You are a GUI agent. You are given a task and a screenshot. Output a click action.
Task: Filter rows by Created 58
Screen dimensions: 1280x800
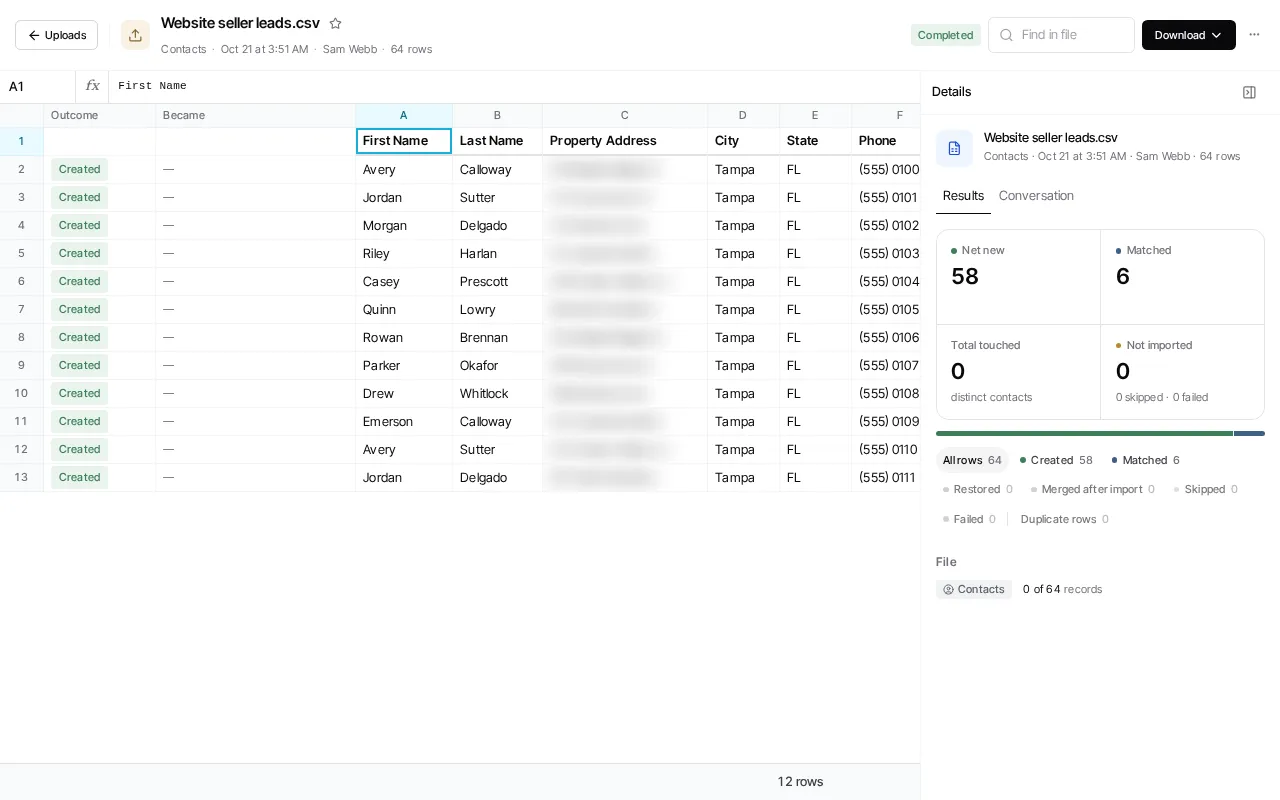pos(1056,460)
